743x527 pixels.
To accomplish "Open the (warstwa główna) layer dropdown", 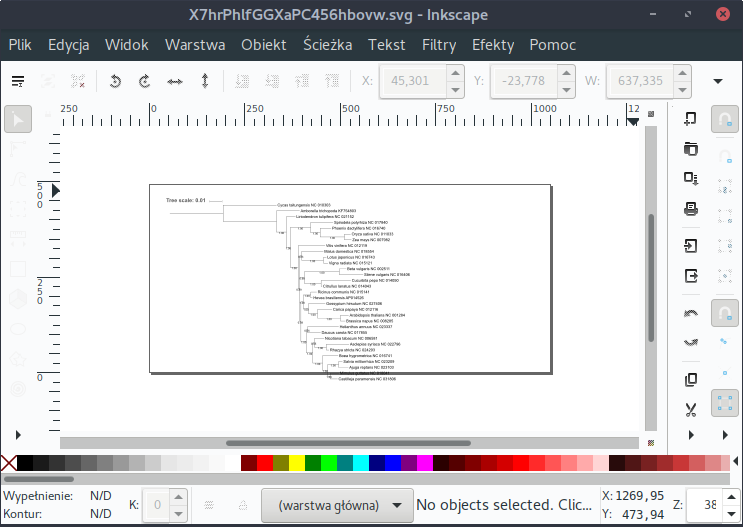I will [x=337, y=504].
